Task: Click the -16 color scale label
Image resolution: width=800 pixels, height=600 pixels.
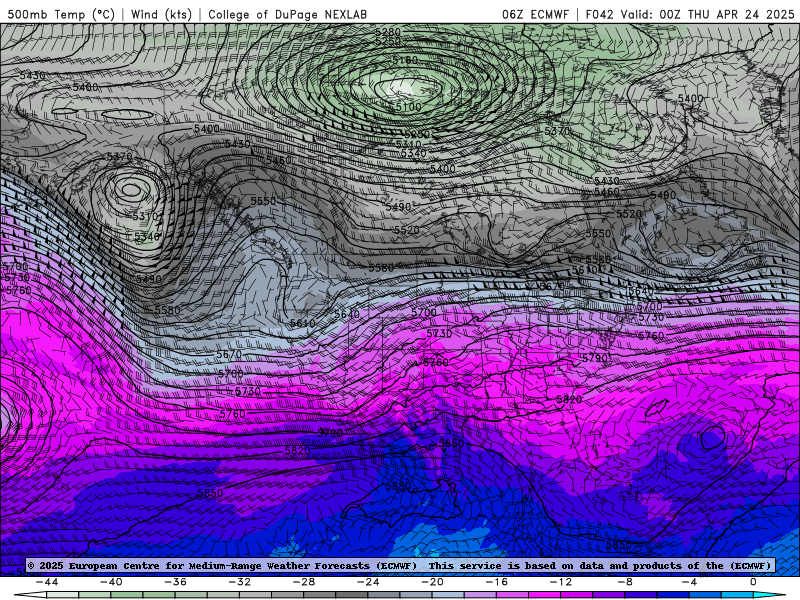Action: 497,582
